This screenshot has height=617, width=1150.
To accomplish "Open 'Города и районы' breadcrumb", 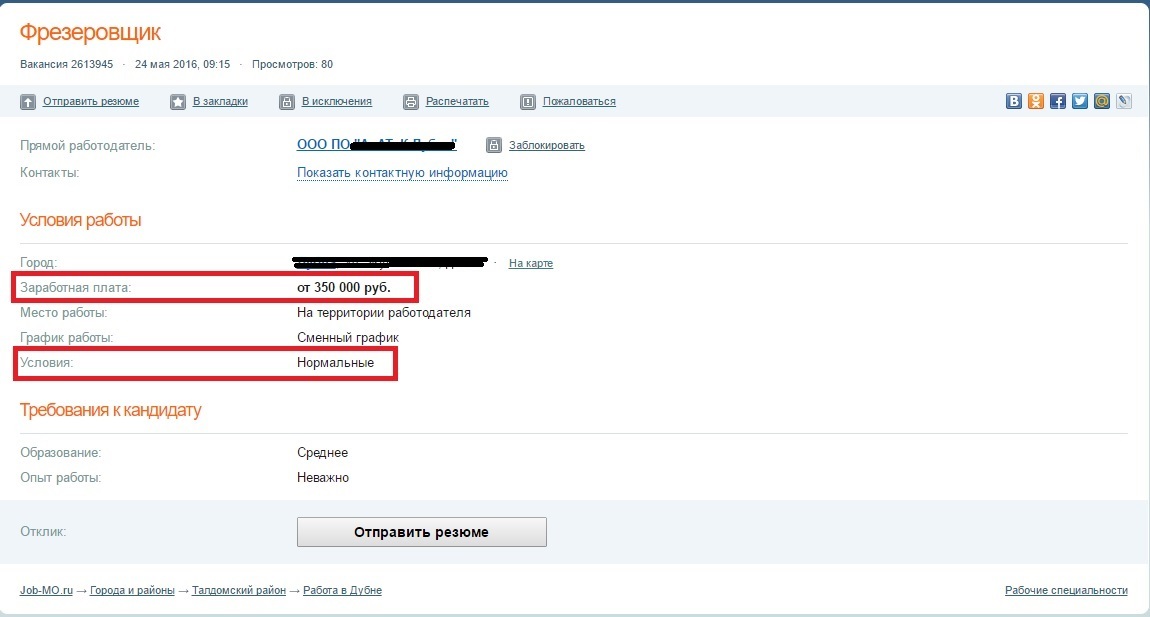I will [132, 591].
